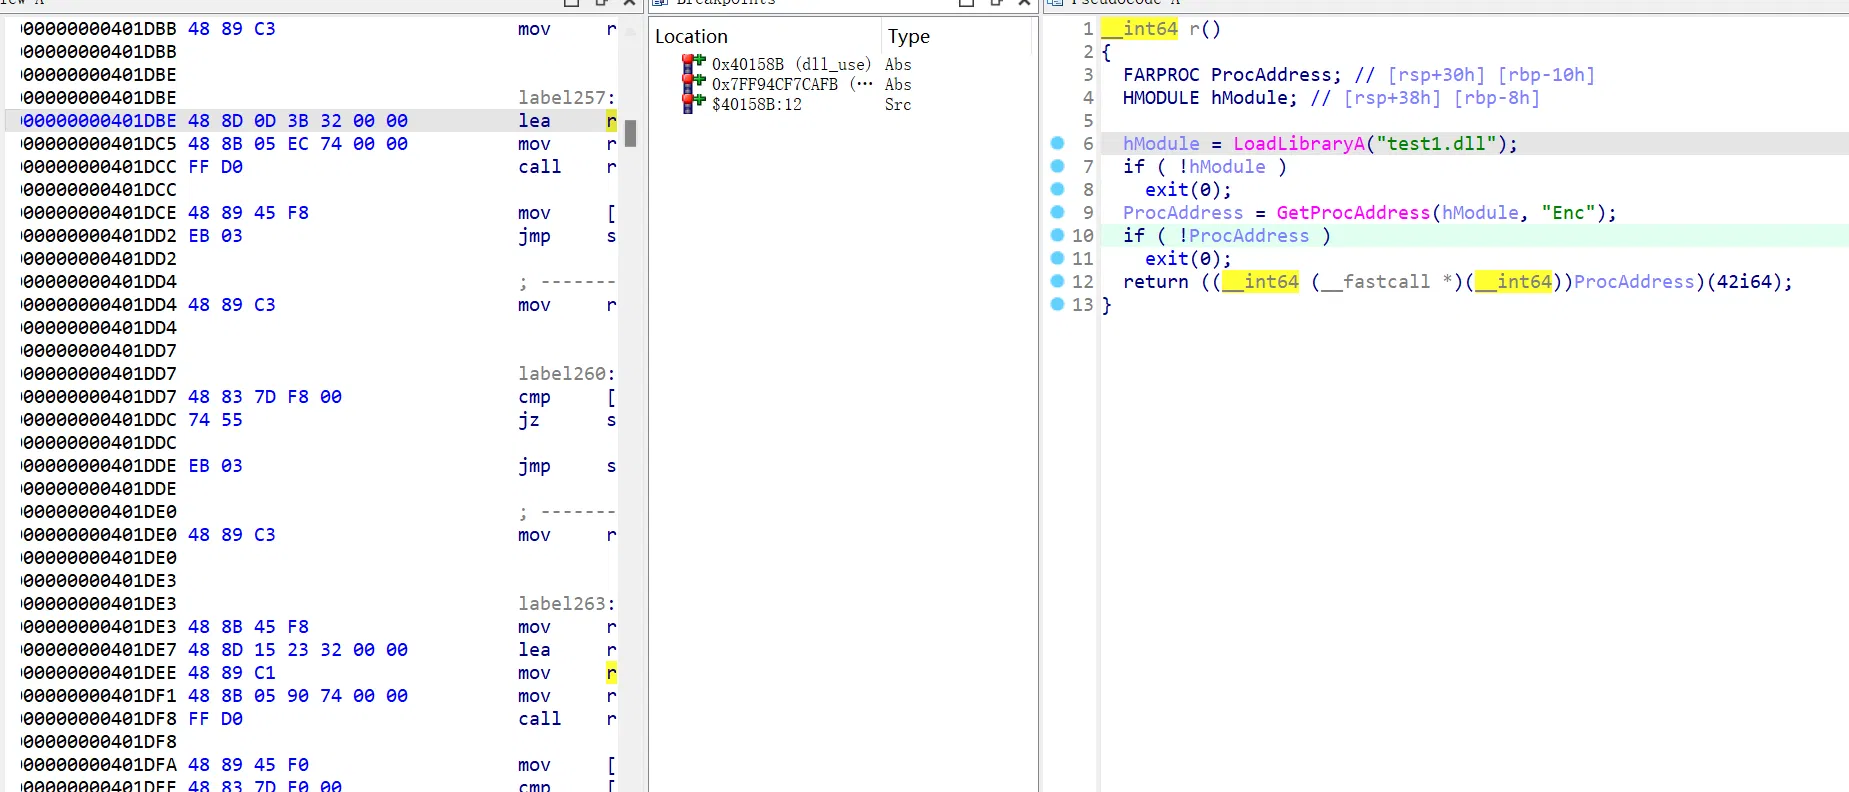Image resolution: width=1849 pixels, height=792 pixels.
Task: Click [rsp+30h] comment on line 3
Action: click(1436, 75)
